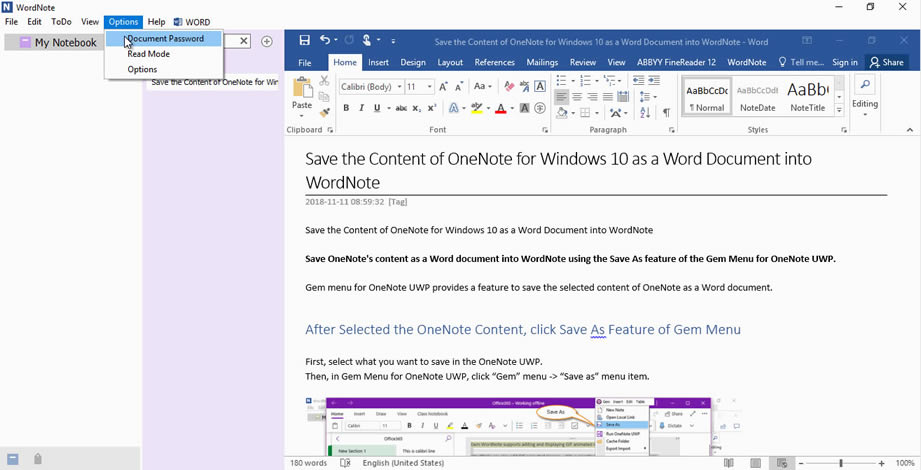Screen dimensions: 921x470
Task: Switch to the Insert ribbon tab
Action: point(378,62)
